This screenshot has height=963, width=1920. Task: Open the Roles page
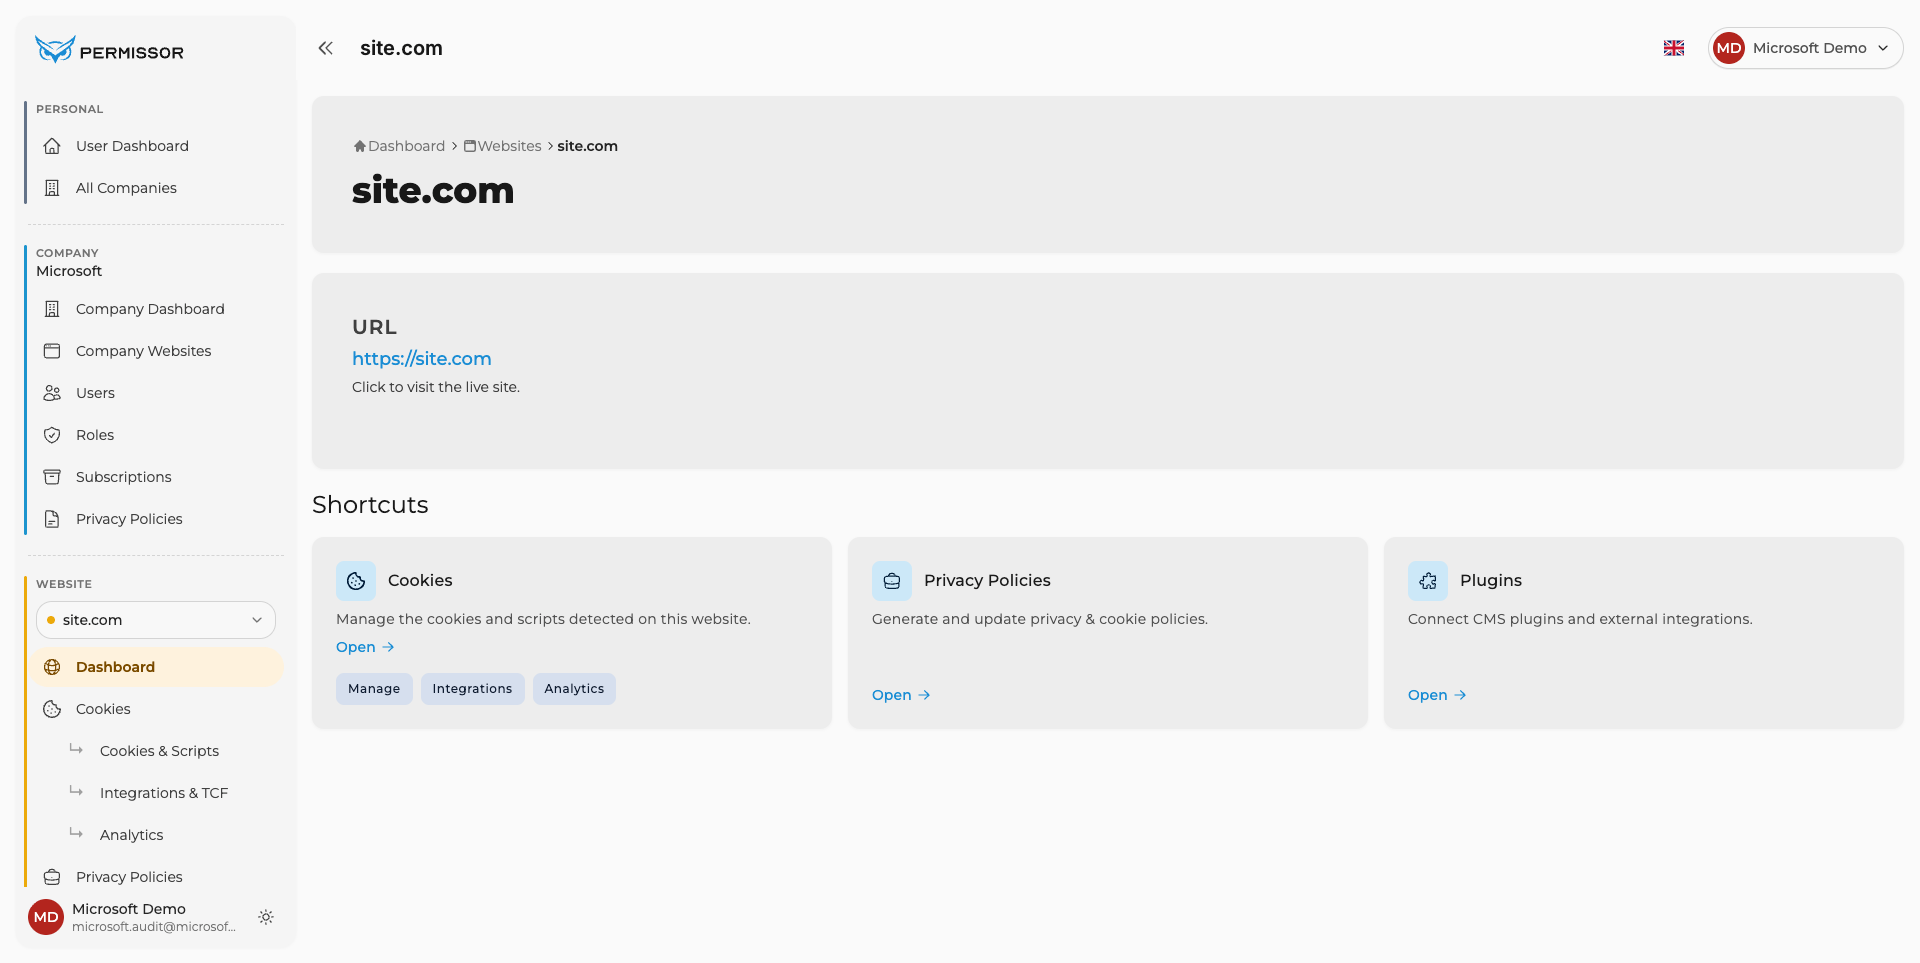point(154,435)
